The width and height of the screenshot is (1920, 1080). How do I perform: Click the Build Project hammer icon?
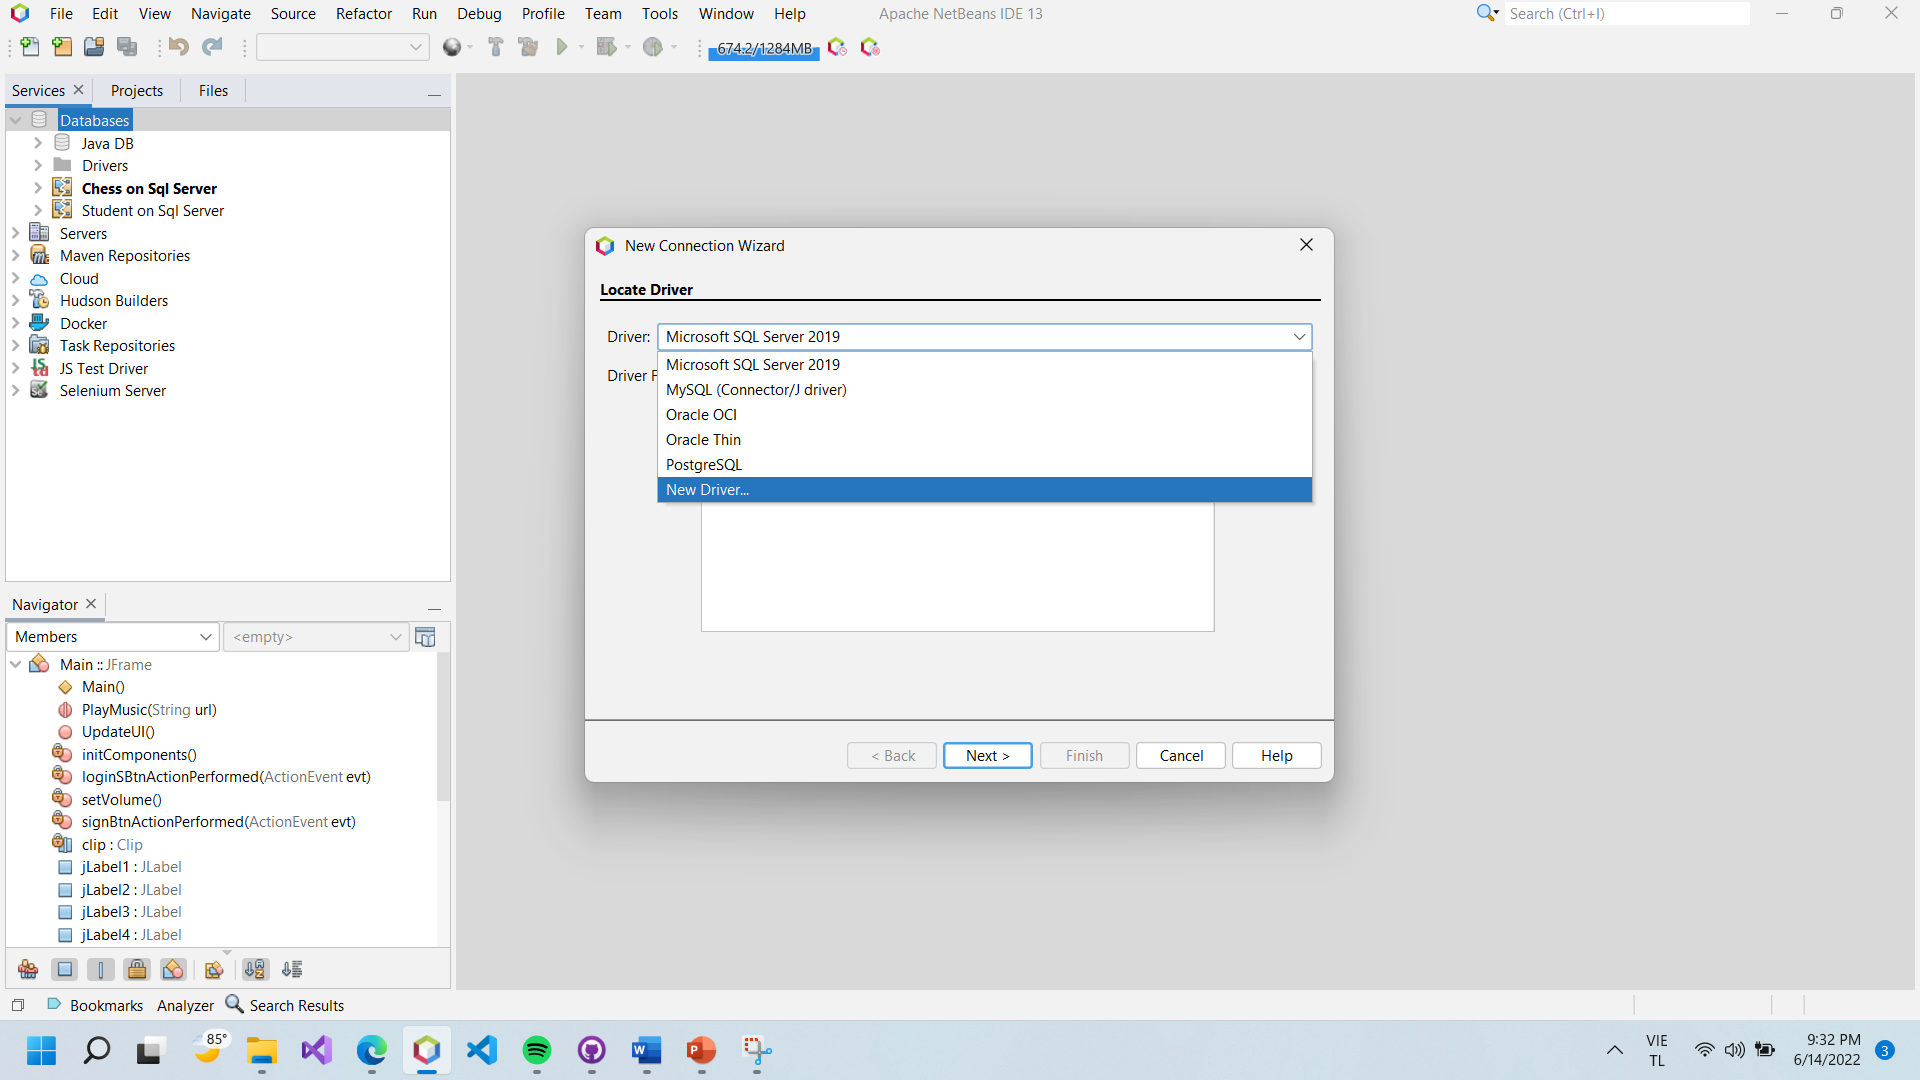495,47
